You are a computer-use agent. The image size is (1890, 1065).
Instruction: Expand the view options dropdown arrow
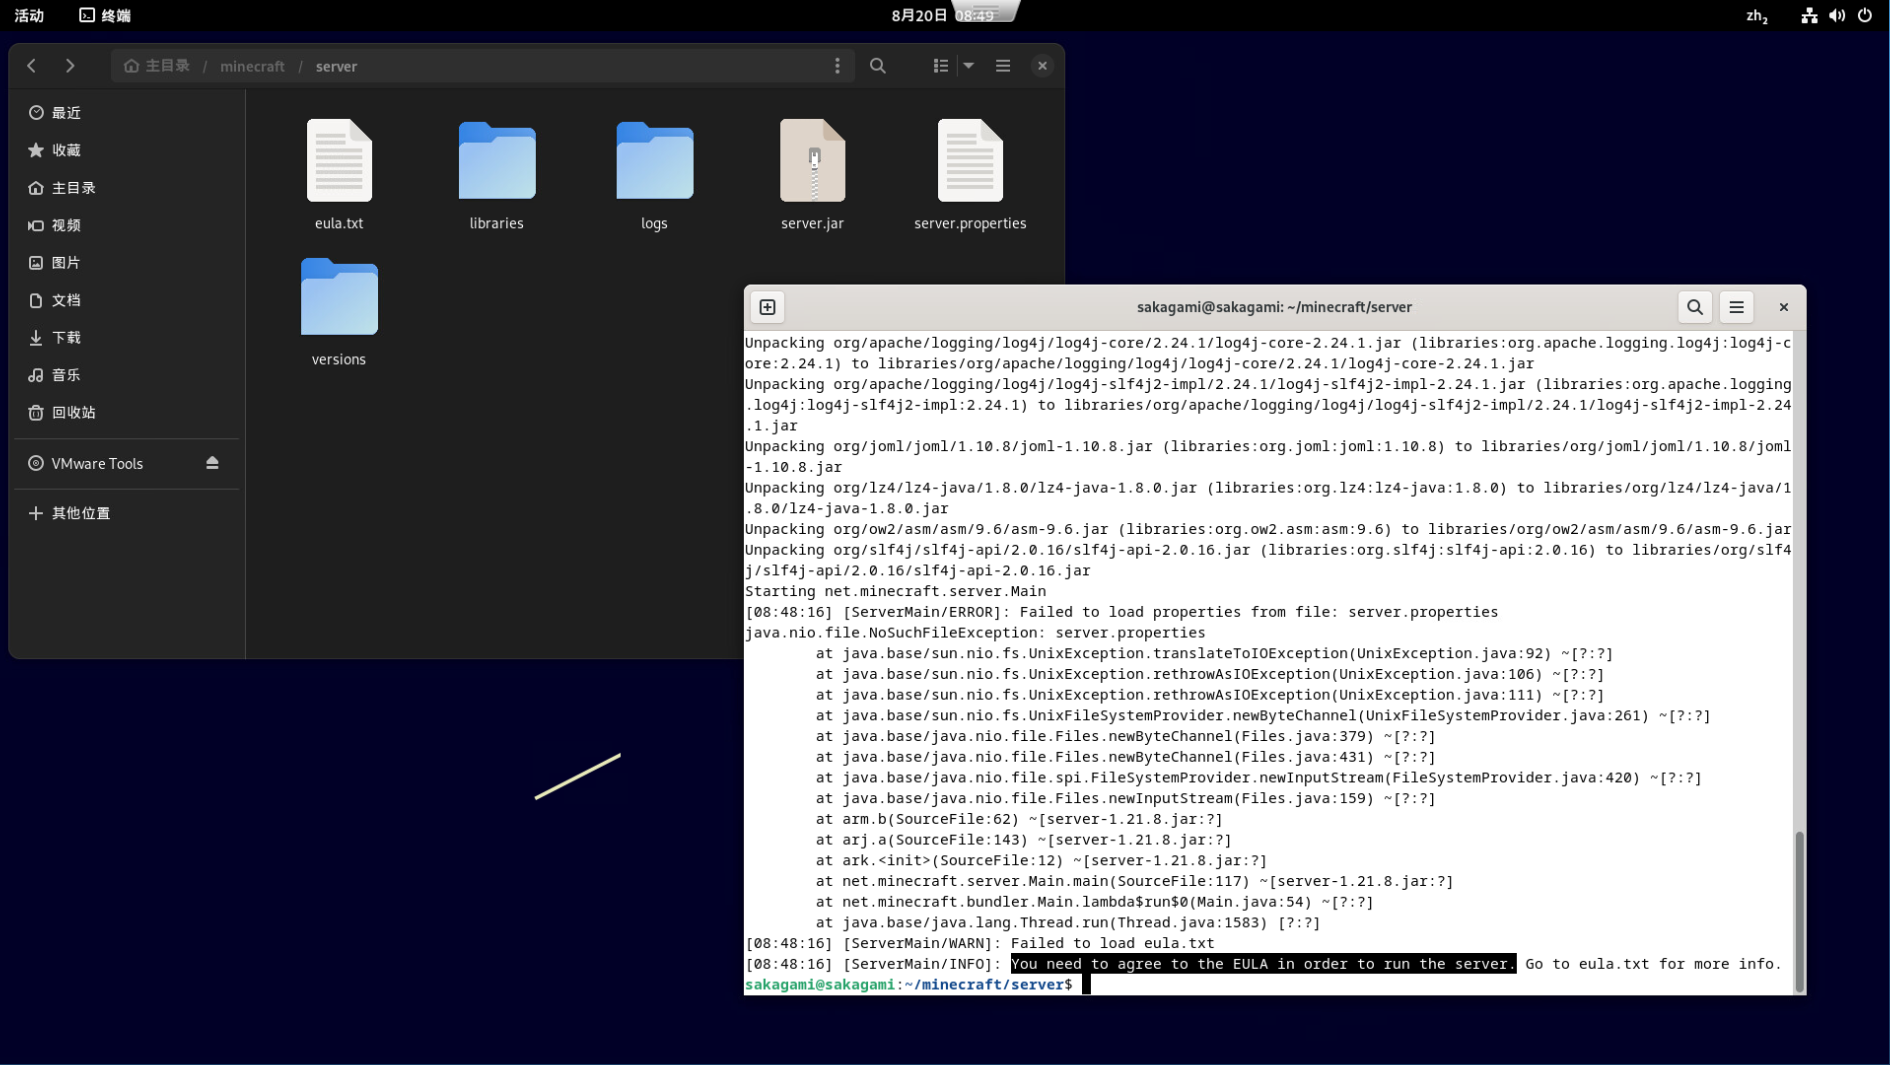click(968, 66)
